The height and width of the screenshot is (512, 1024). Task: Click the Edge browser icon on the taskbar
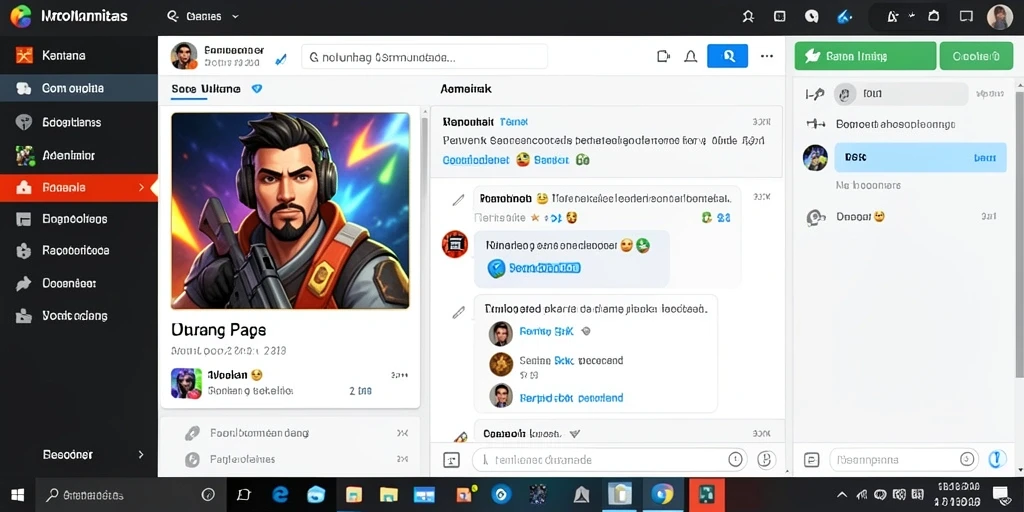pos(281,494)
